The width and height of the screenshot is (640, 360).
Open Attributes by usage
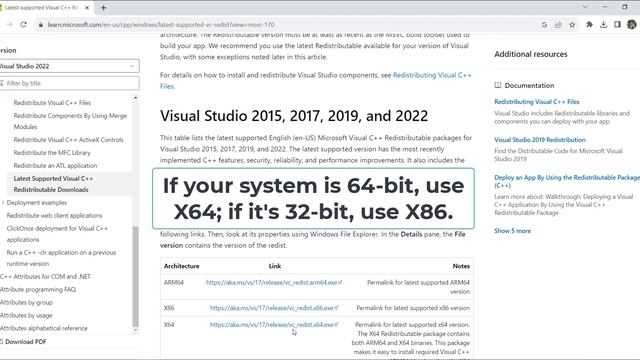coord(26,316)
